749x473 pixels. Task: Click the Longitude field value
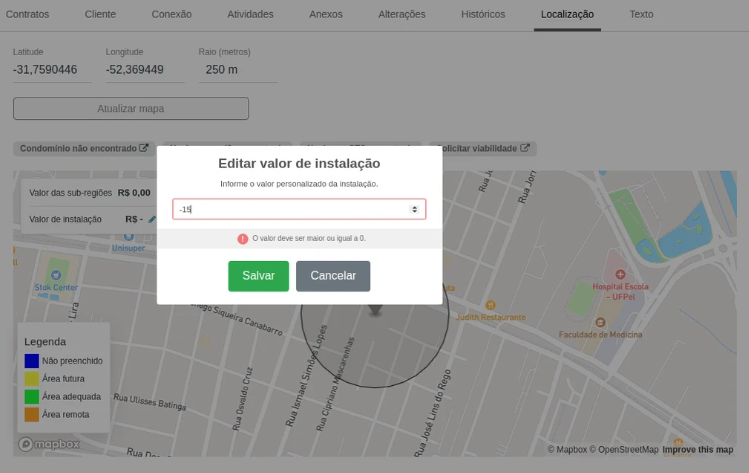point(145,70)
